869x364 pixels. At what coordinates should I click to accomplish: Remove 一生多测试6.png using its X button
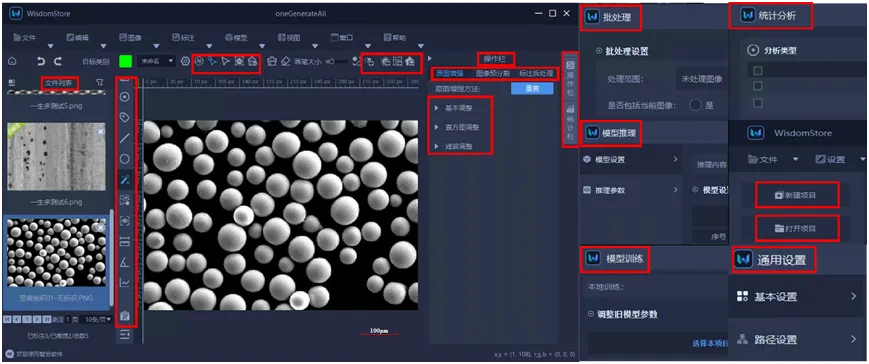pos(100,131)
